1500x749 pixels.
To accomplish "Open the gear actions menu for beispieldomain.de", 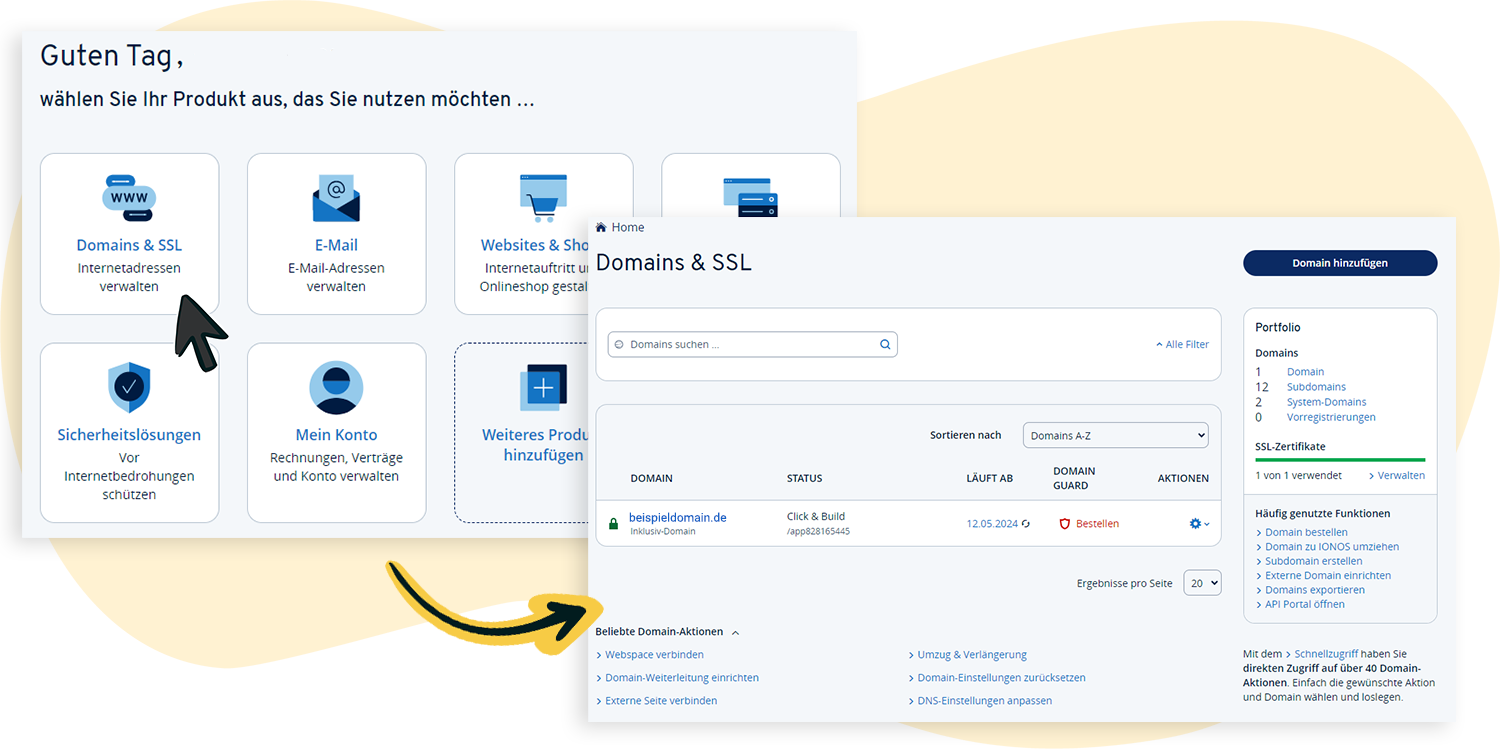I will coord(1198,524).
